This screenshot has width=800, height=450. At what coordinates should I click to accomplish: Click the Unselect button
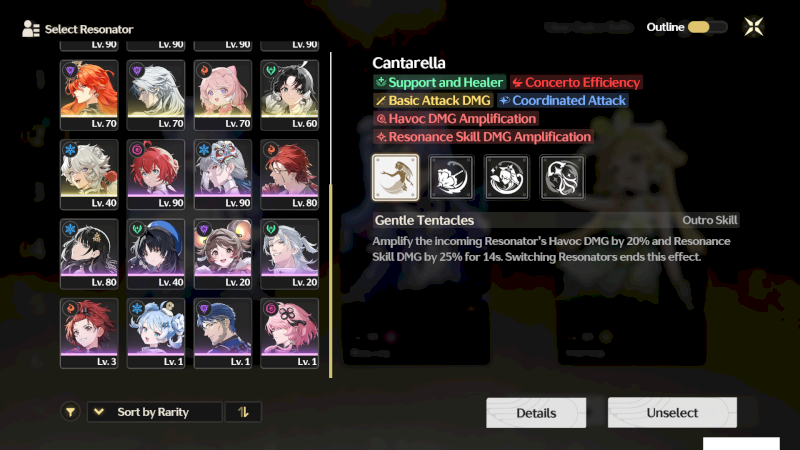click(672, 412)
